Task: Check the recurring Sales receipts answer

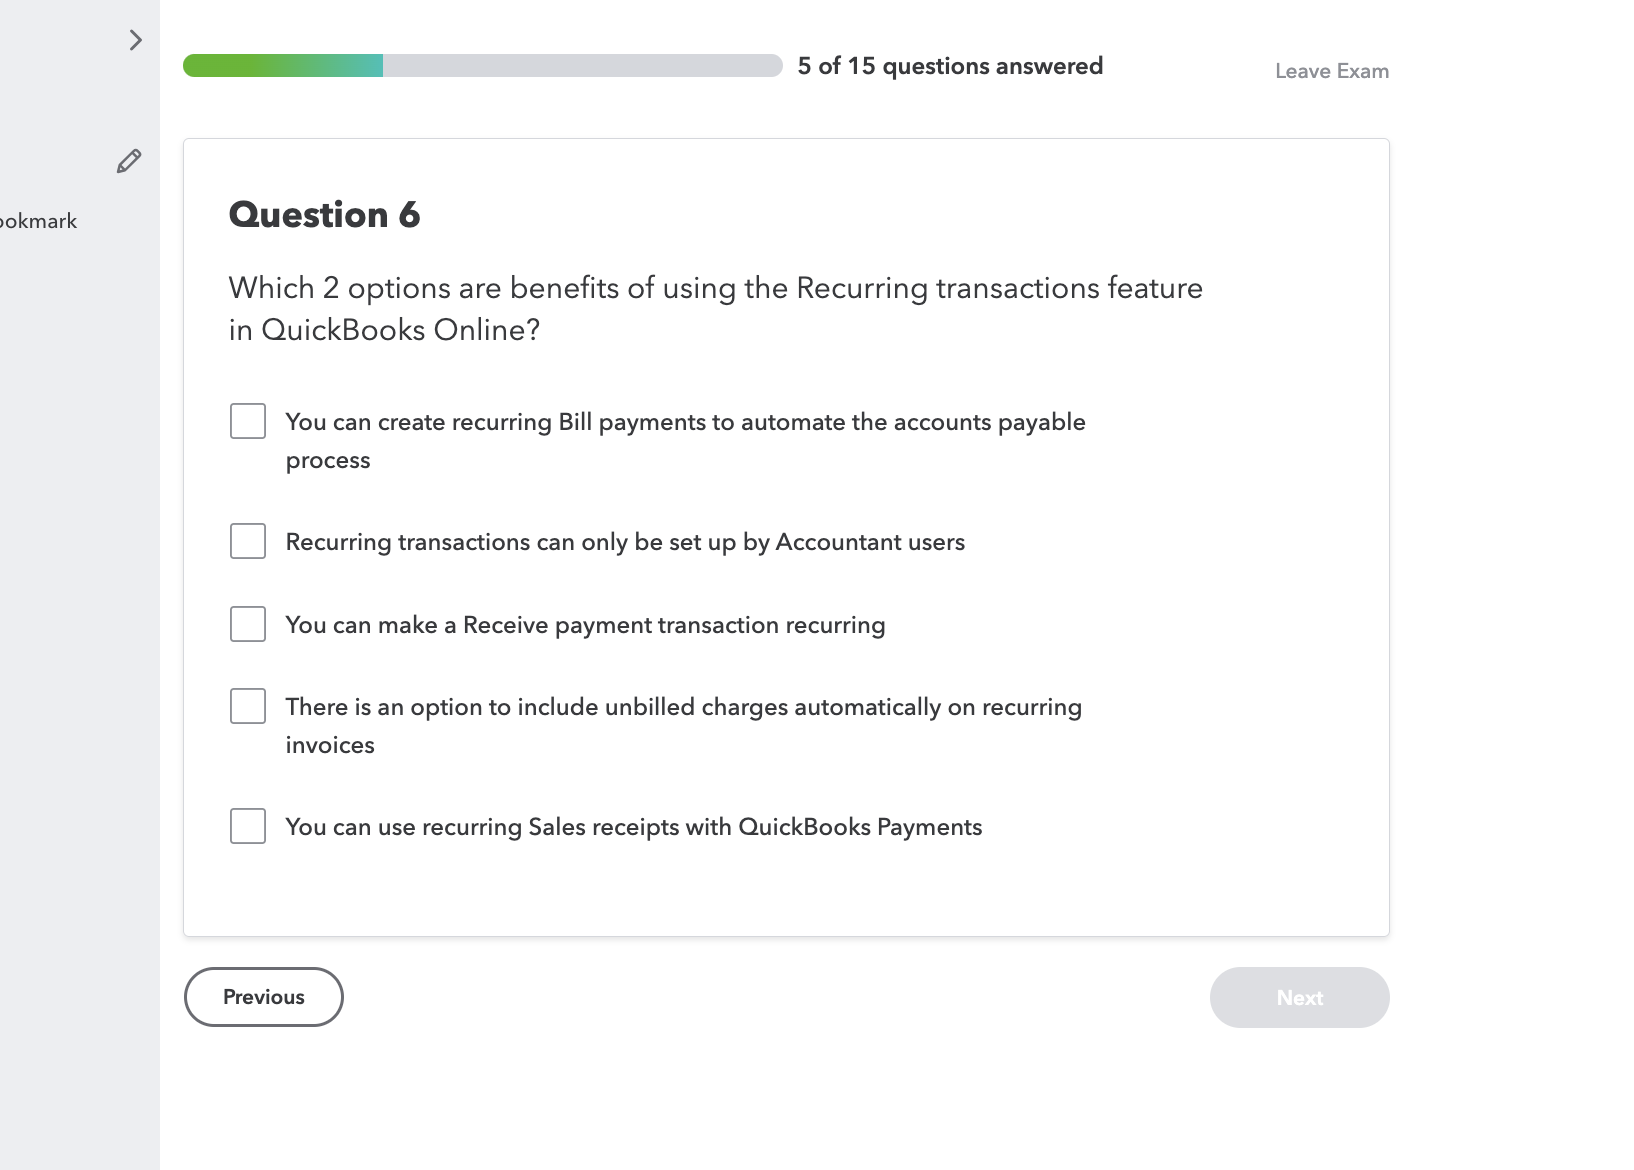Action: pos(247,826)
